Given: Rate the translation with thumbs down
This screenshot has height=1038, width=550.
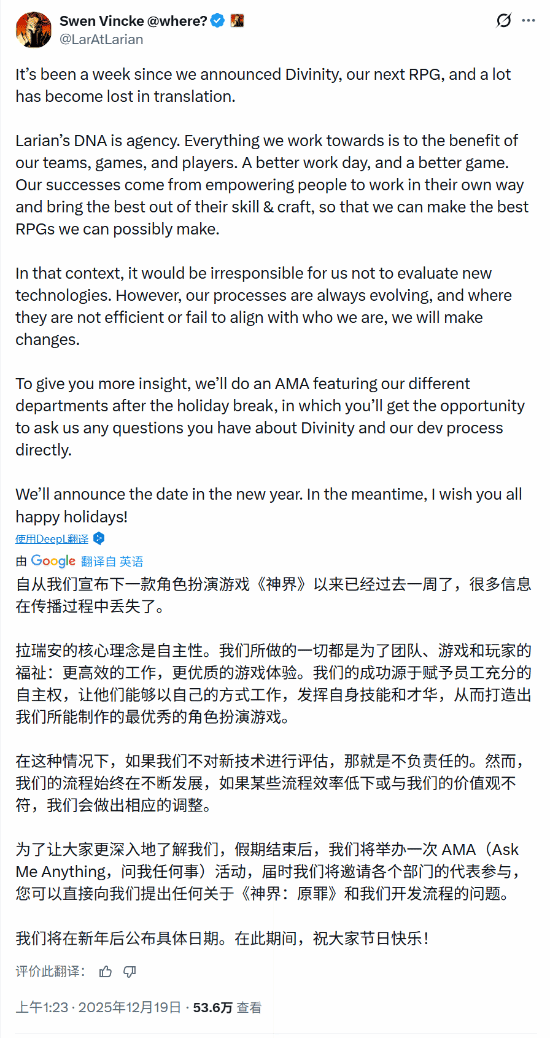Looking at the screenshot, I should pyautogui.click(x=130, y=971).
